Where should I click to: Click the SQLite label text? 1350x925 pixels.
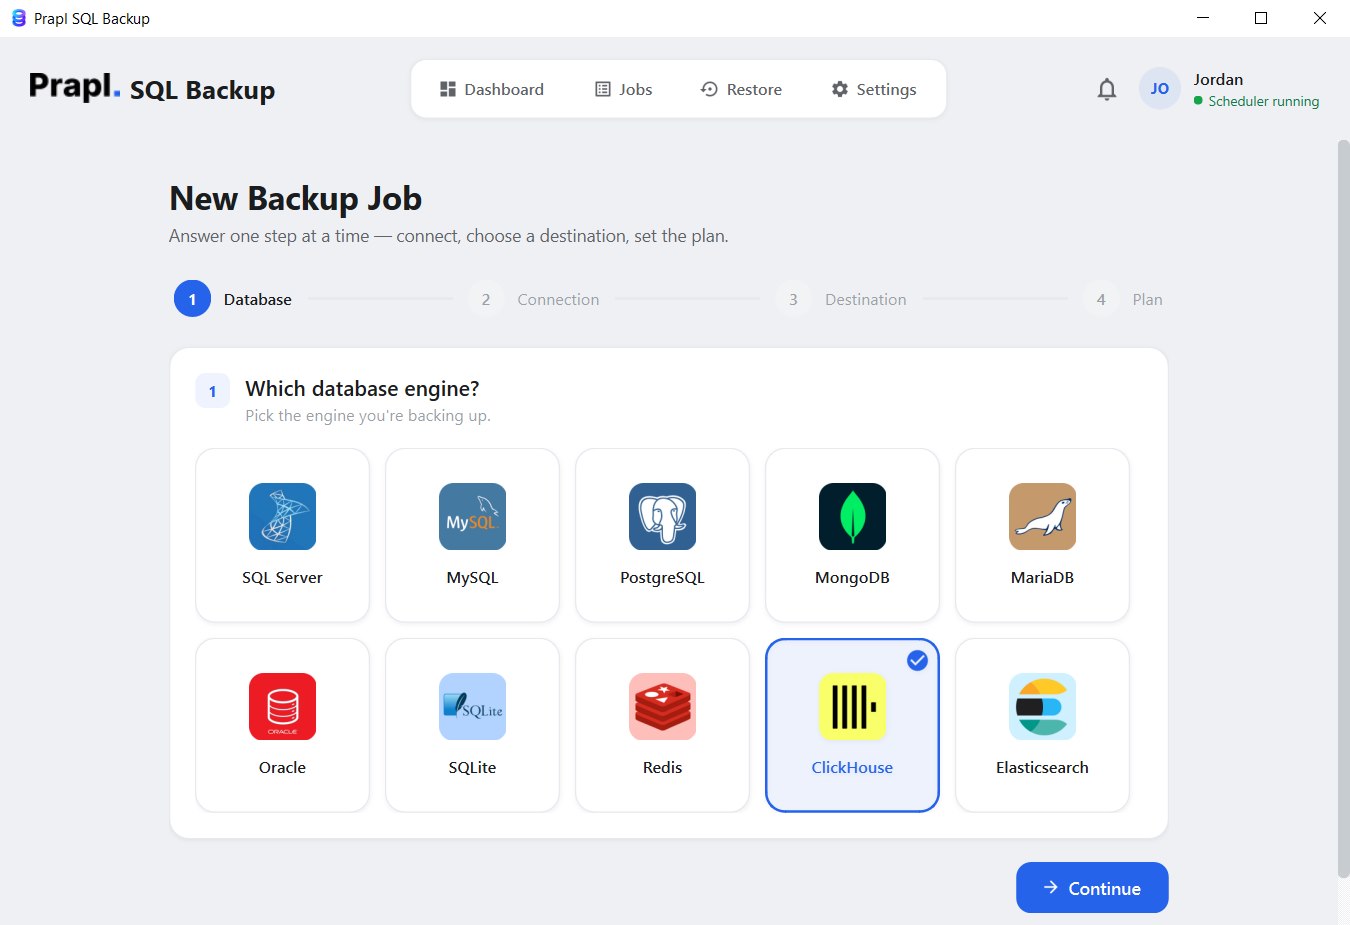472,768
